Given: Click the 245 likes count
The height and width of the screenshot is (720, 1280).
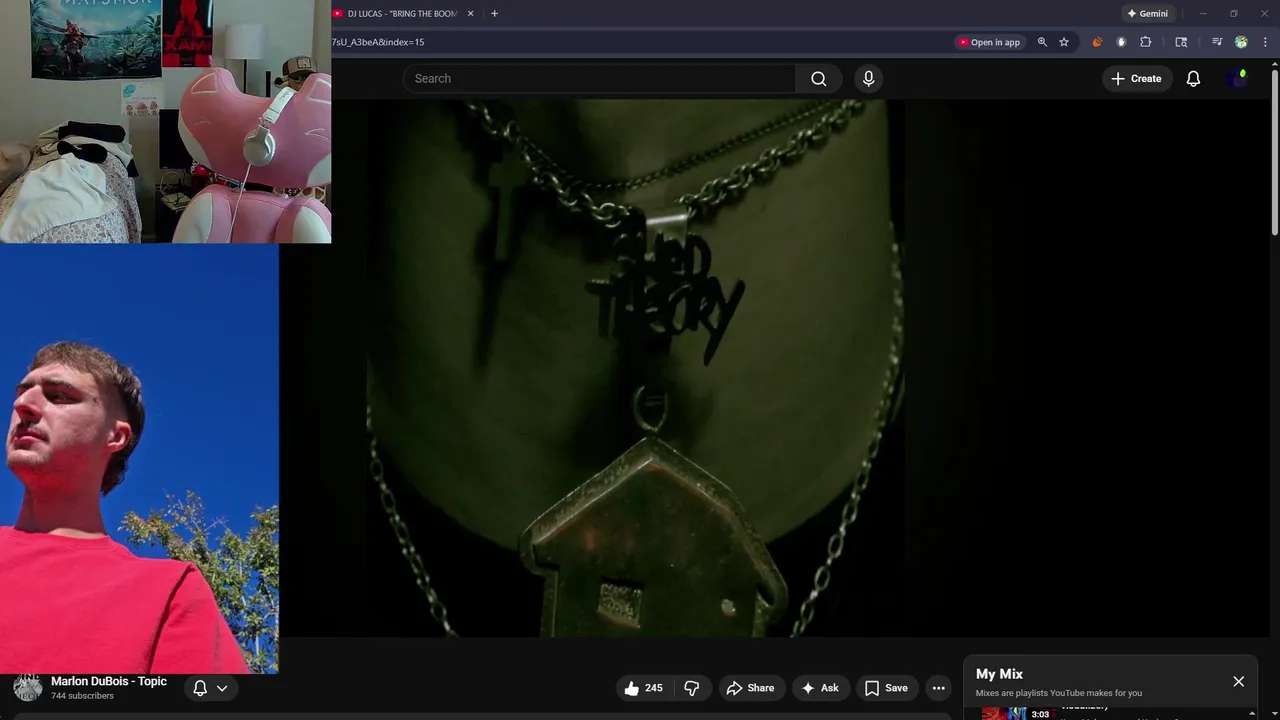Looking at the screenshot, I should click(654, 688).
